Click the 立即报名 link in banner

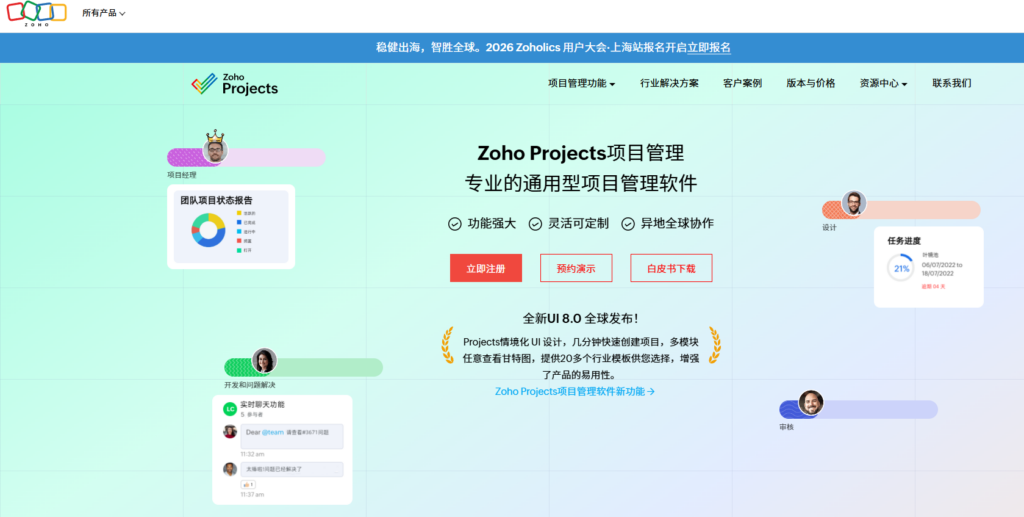pos(709,47)
